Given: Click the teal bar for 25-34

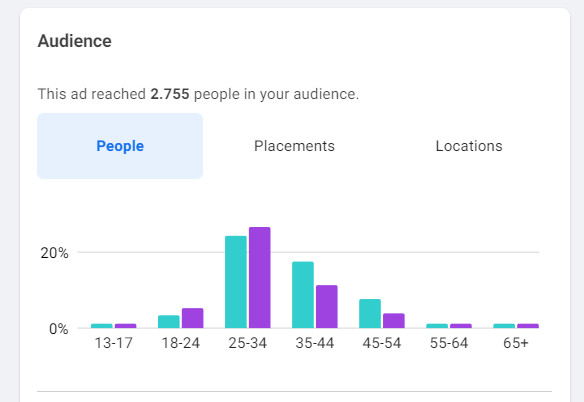Looking at the screenshot, I should pos(236,282).
